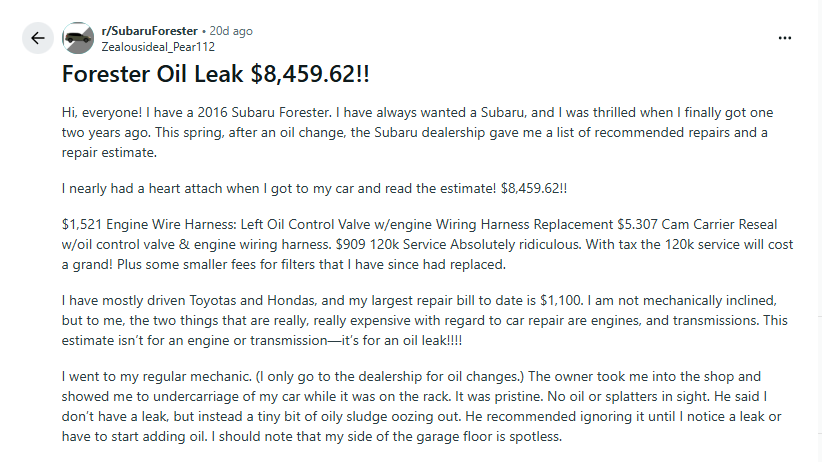Go back using the left arrow button

click(x=38, y=38)
